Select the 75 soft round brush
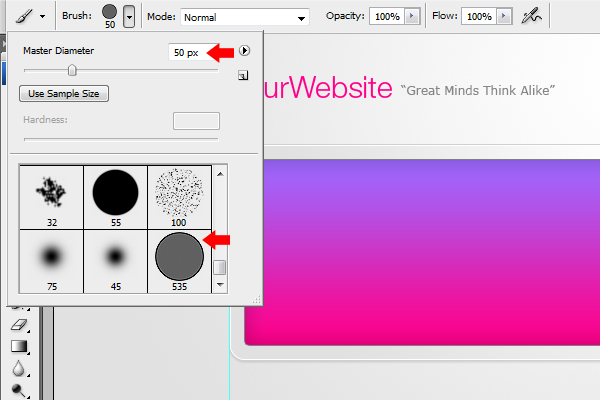Image resolution: width=600 pixels, height=400 pixels. pos(51,261)
